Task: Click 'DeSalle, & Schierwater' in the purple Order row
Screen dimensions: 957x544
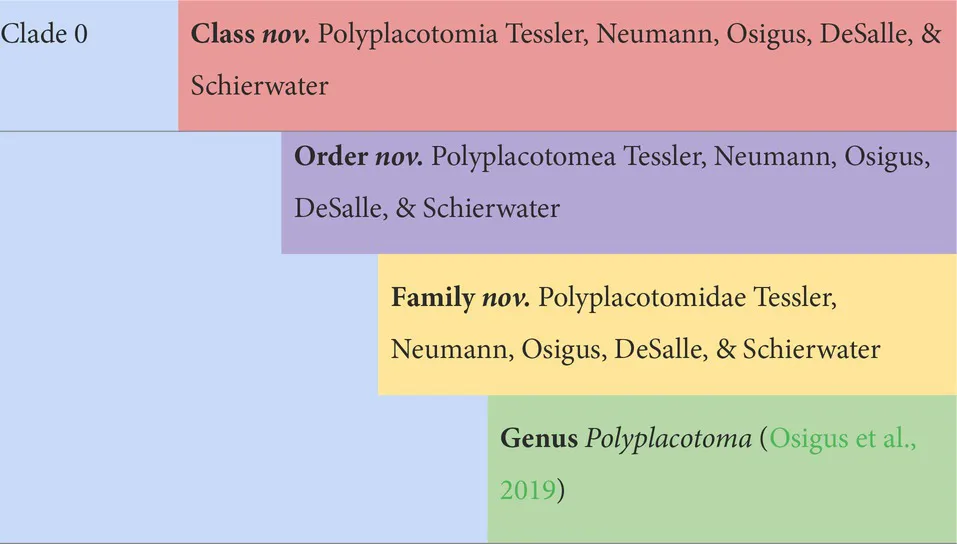Action: tap(427, 209)
